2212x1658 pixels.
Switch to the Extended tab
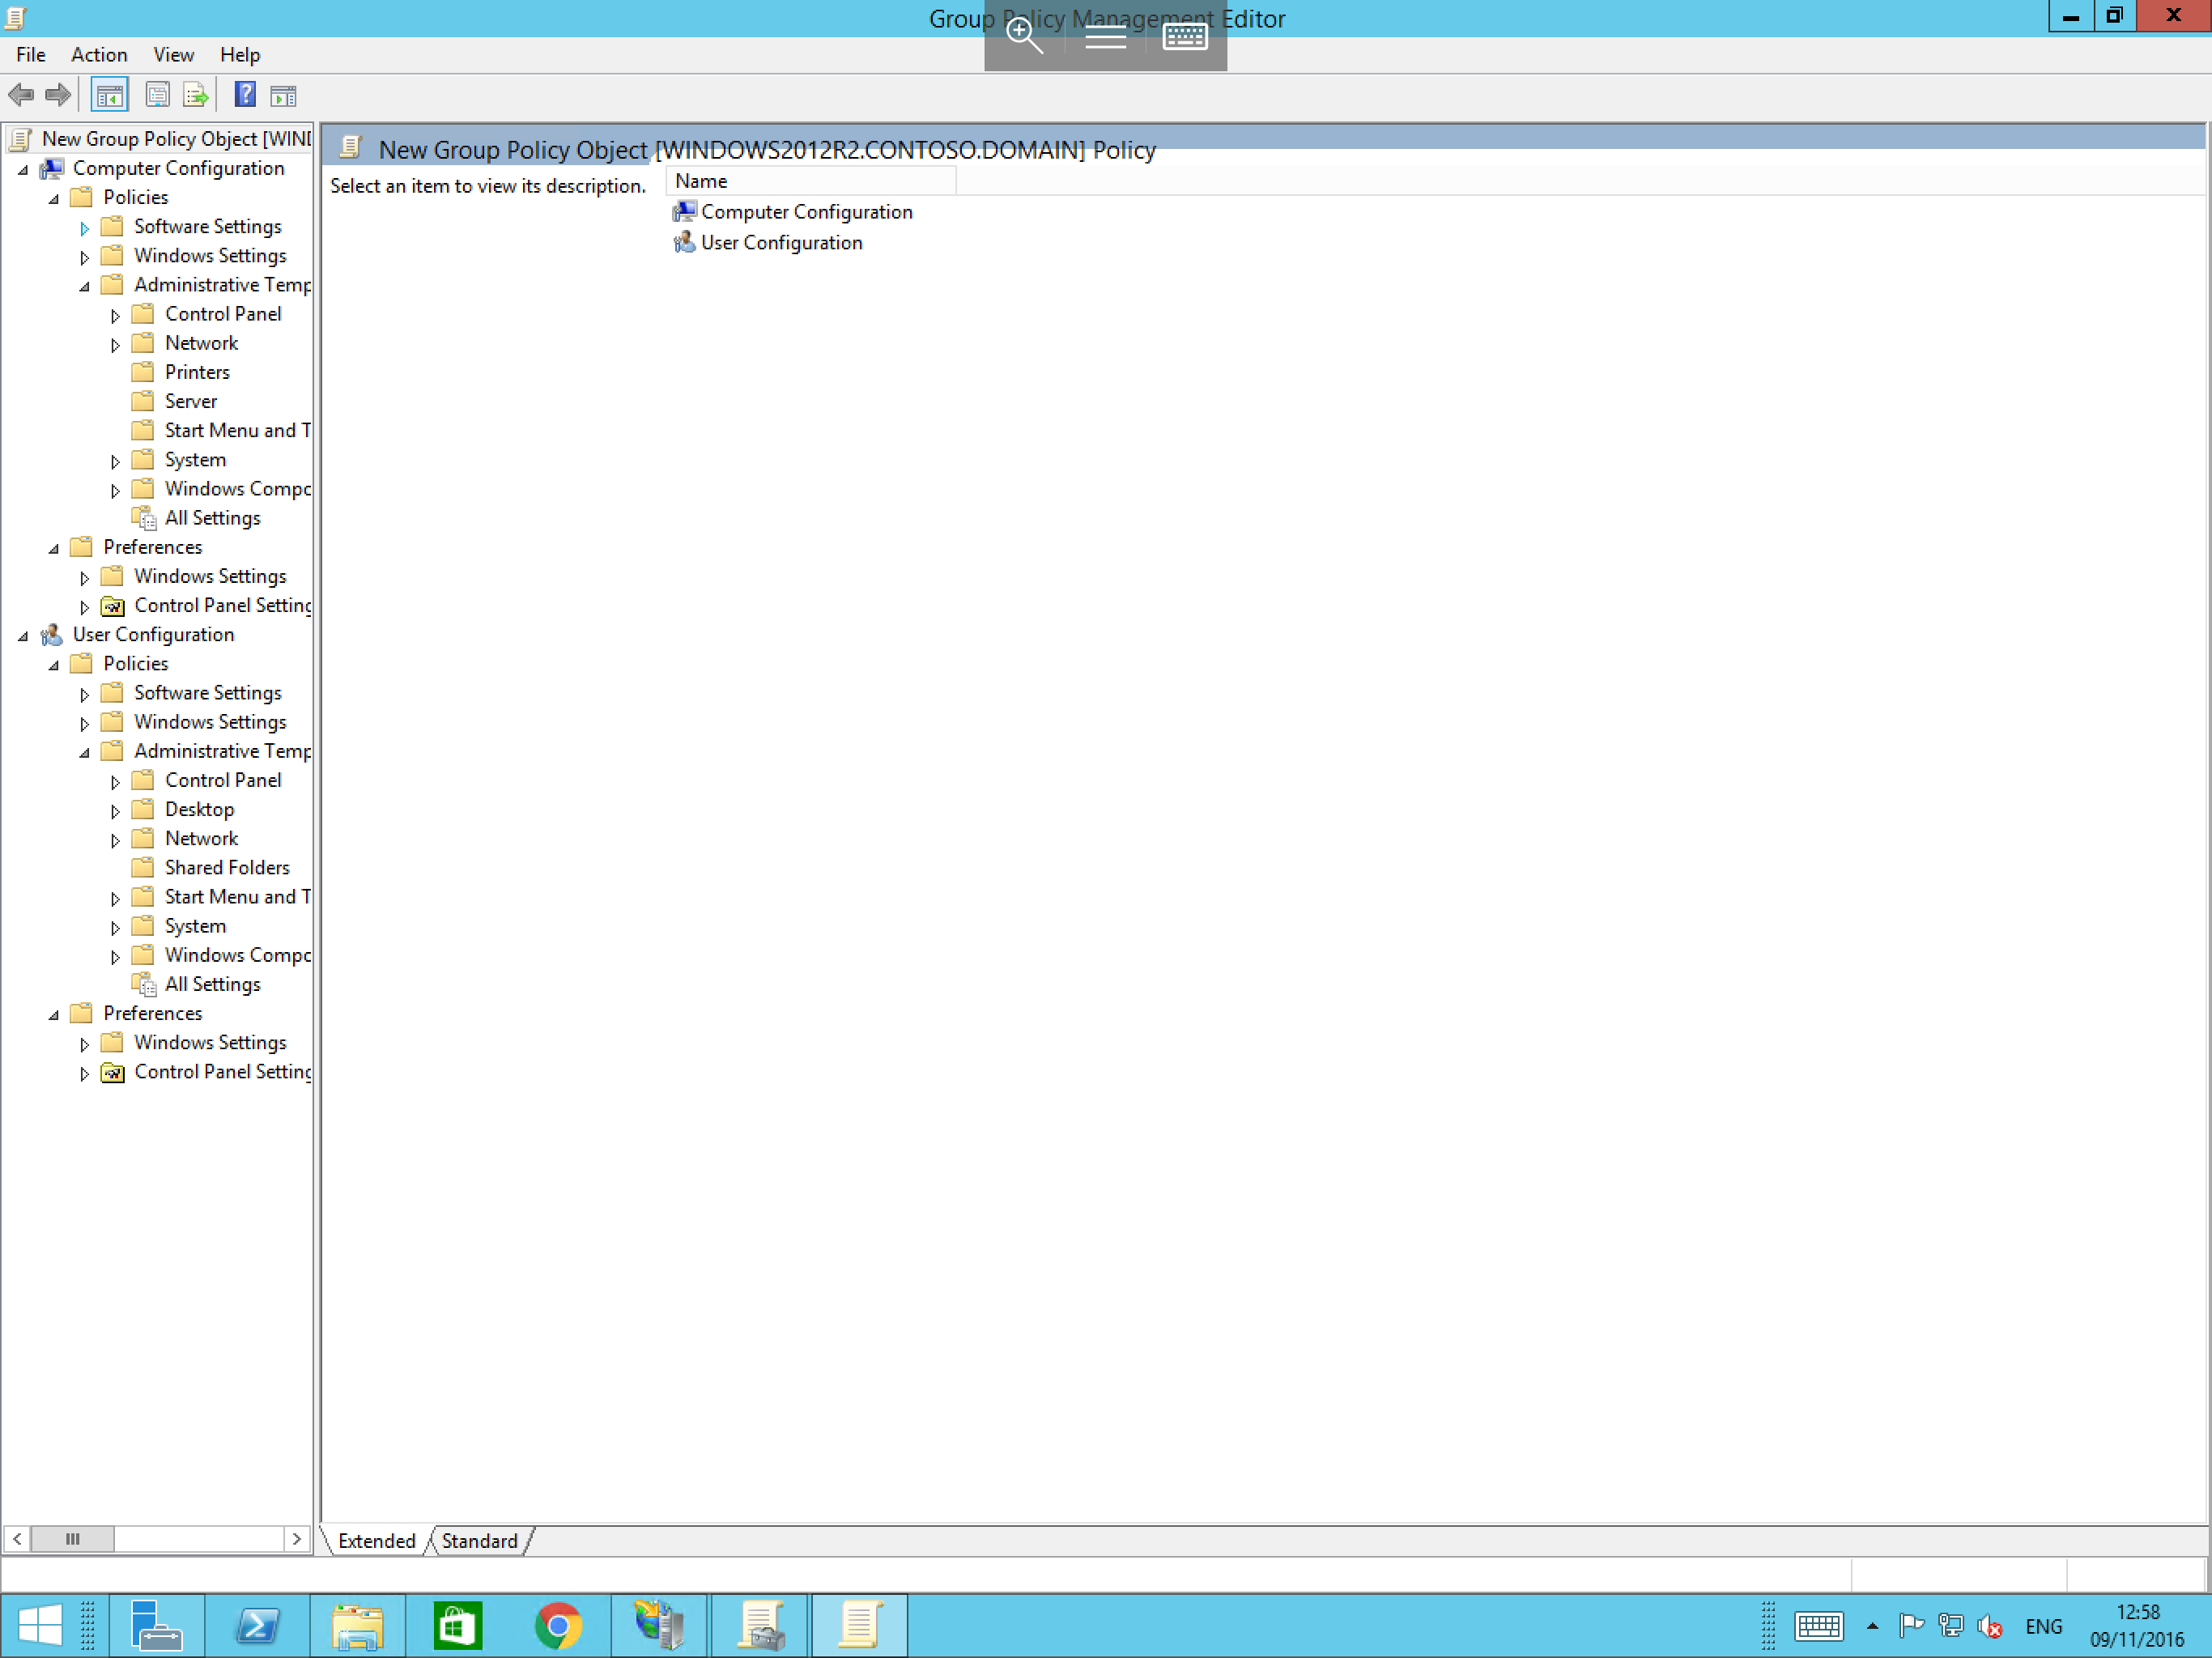(x=377, y=1541)
